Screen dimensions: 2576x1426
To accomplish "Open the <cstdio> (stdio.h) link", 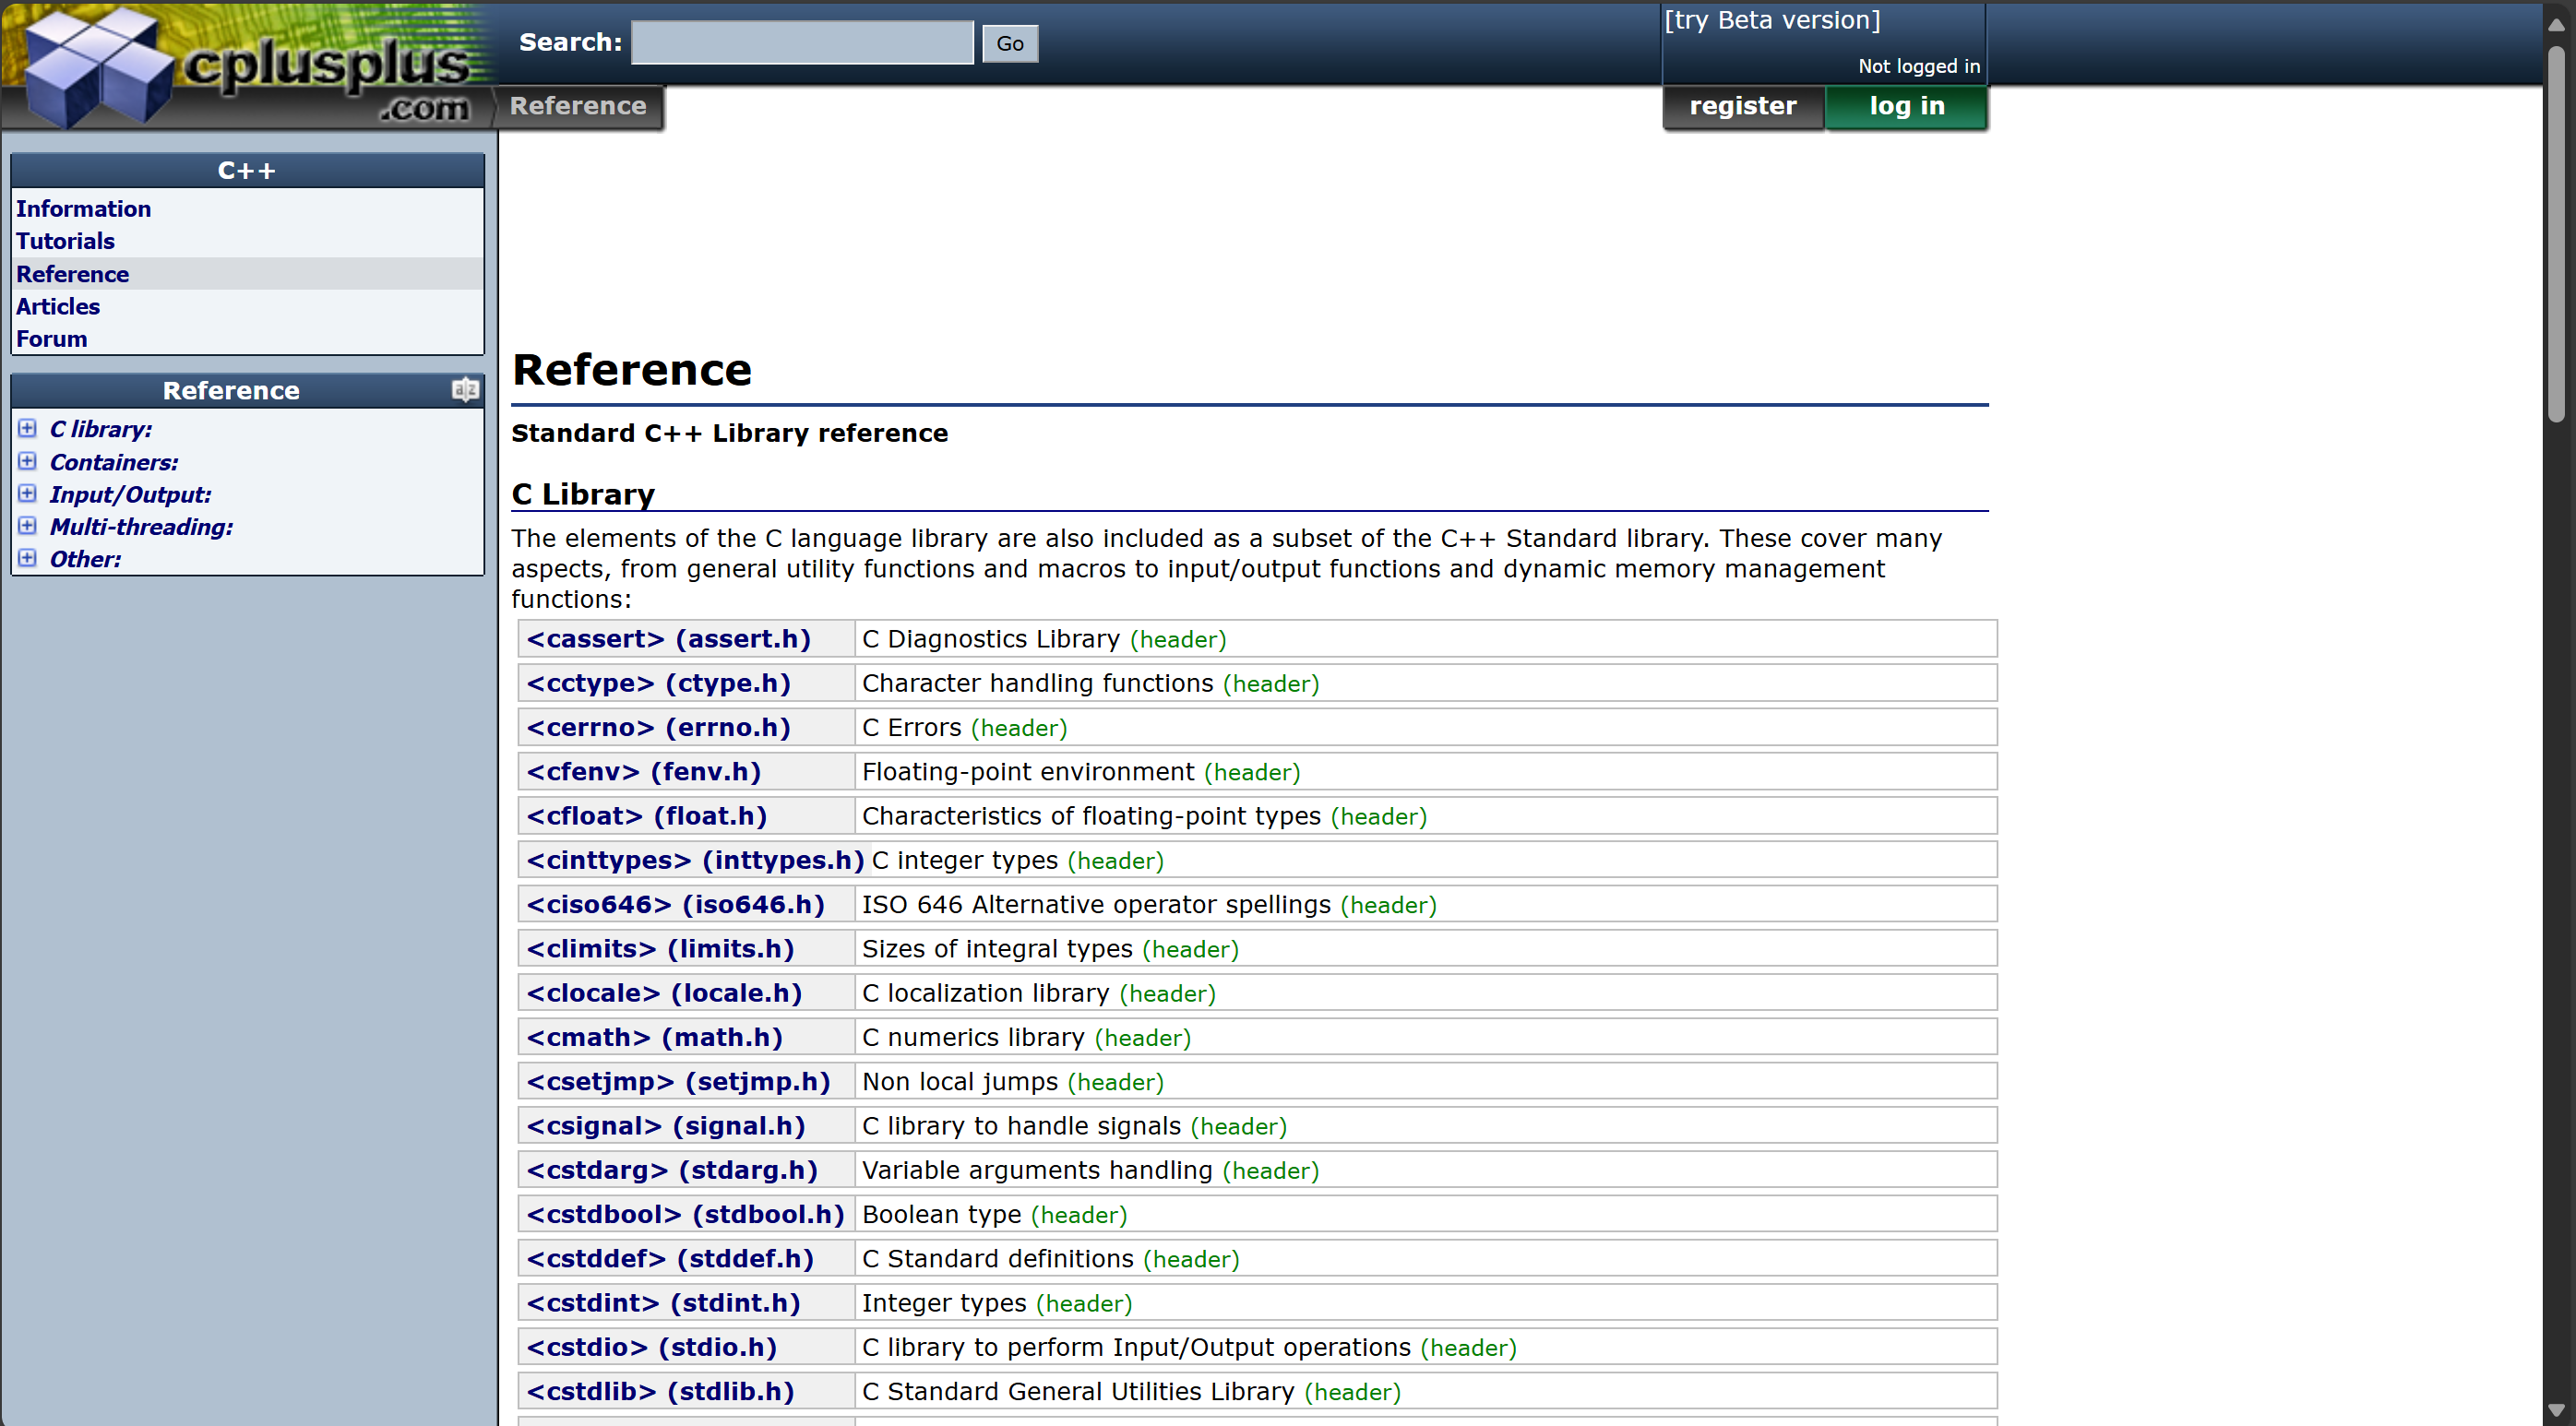I will pyautogui.click(x=651, y=1347).
